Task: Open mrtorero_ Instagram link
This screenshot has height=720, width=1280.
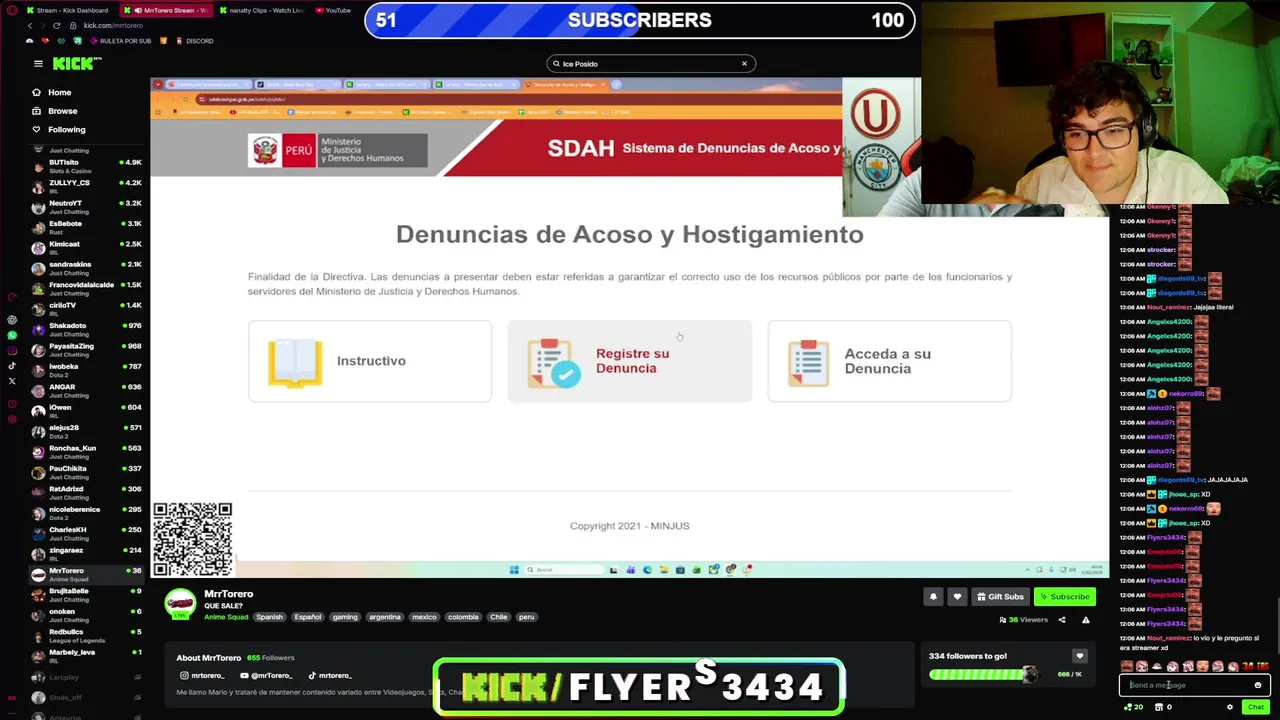Action: (202, 676)
